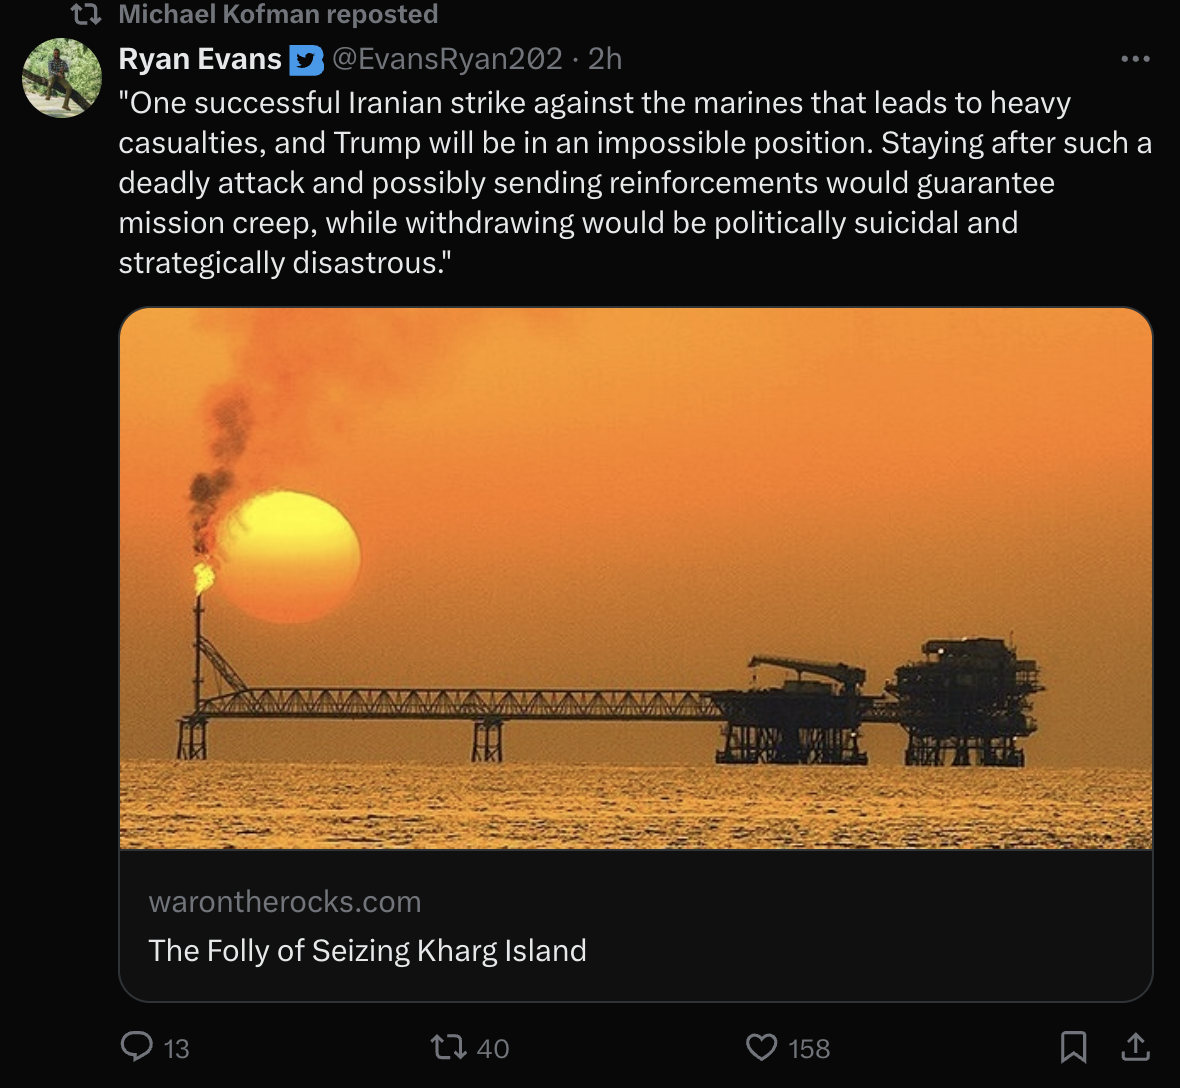Click the affiliation badge beside Ryan Evans
Screen dimensions: 1180x1088
(x=306, y=60)
